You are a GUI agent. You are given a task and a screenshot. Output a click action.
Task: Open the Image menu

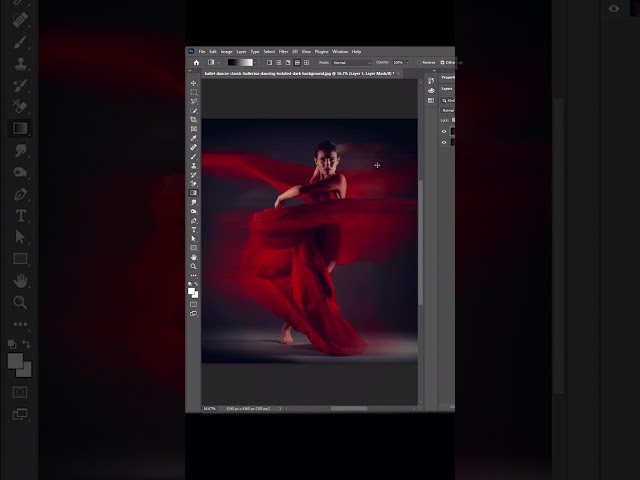tap(227, 52)
